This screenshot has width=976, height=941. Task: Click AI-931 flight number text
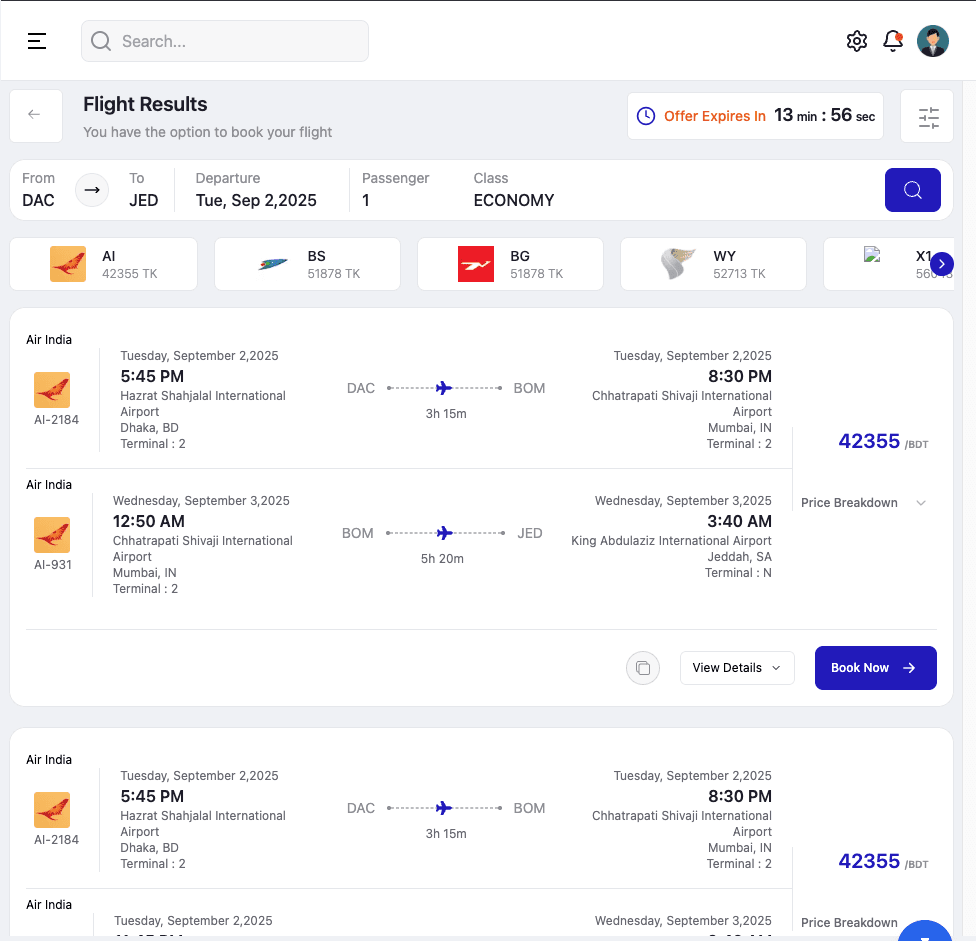53,564
